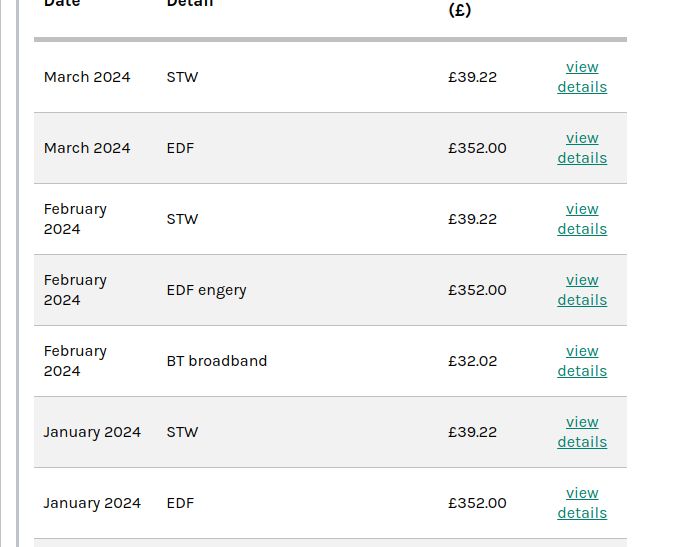Click the £39.22 amount in January 2024 row
This screenshot has height=547, width=674.
pyautogui.click(x=472, y=432)
